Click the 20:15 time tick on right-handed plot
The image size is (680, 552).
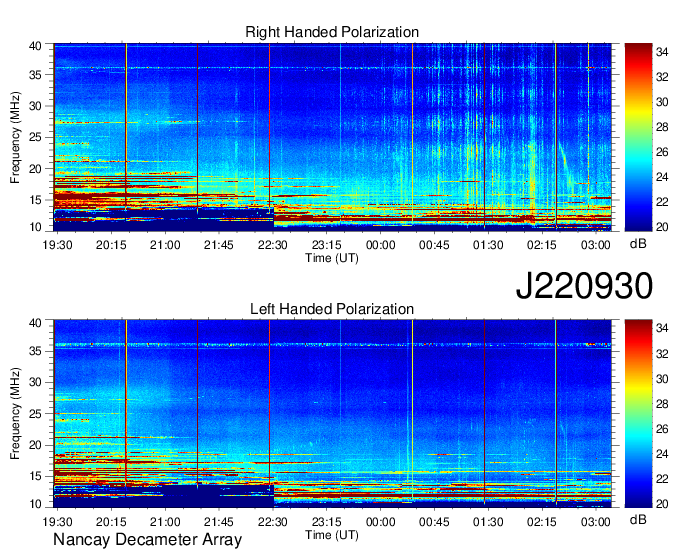pyautogui.click(x=111, y=245)
